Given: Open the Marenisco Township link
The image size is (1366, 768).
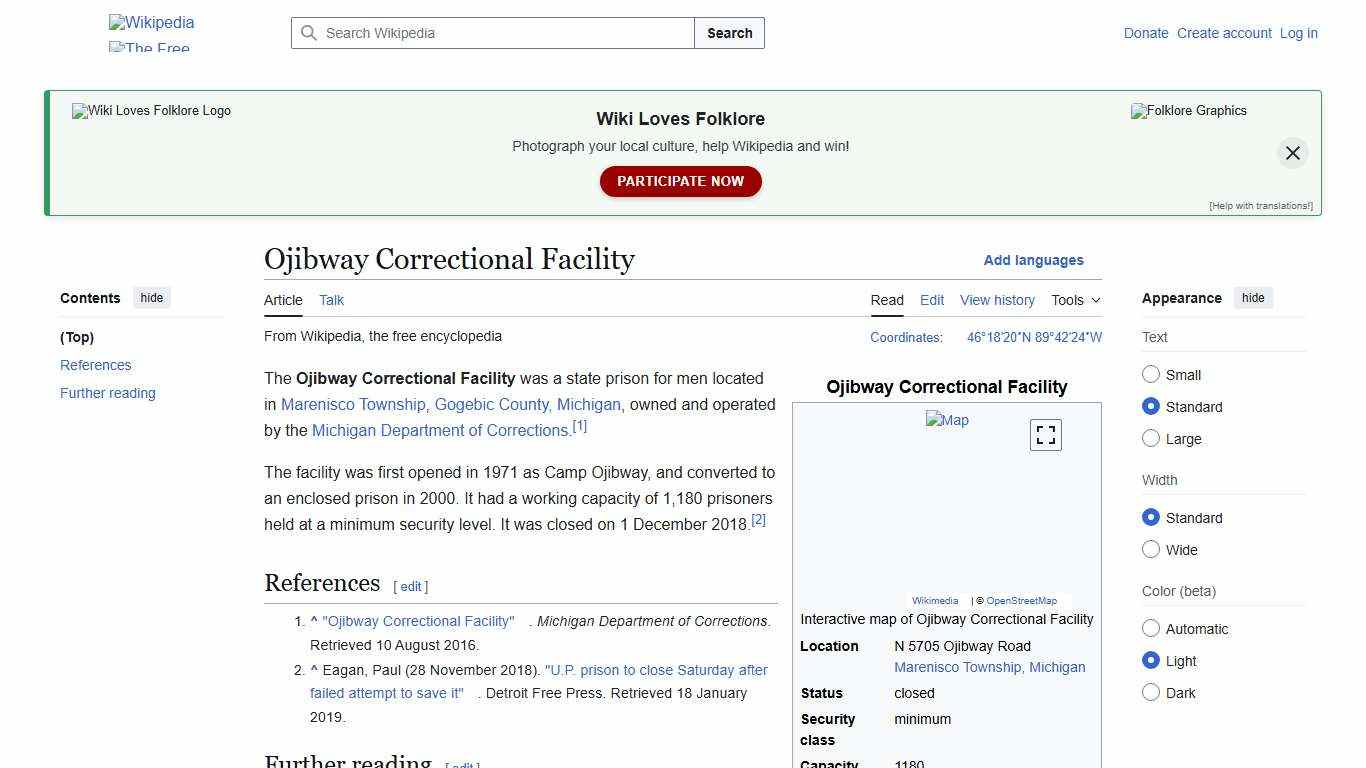Looking at the screenshot, I should click(x=352, y=404).
